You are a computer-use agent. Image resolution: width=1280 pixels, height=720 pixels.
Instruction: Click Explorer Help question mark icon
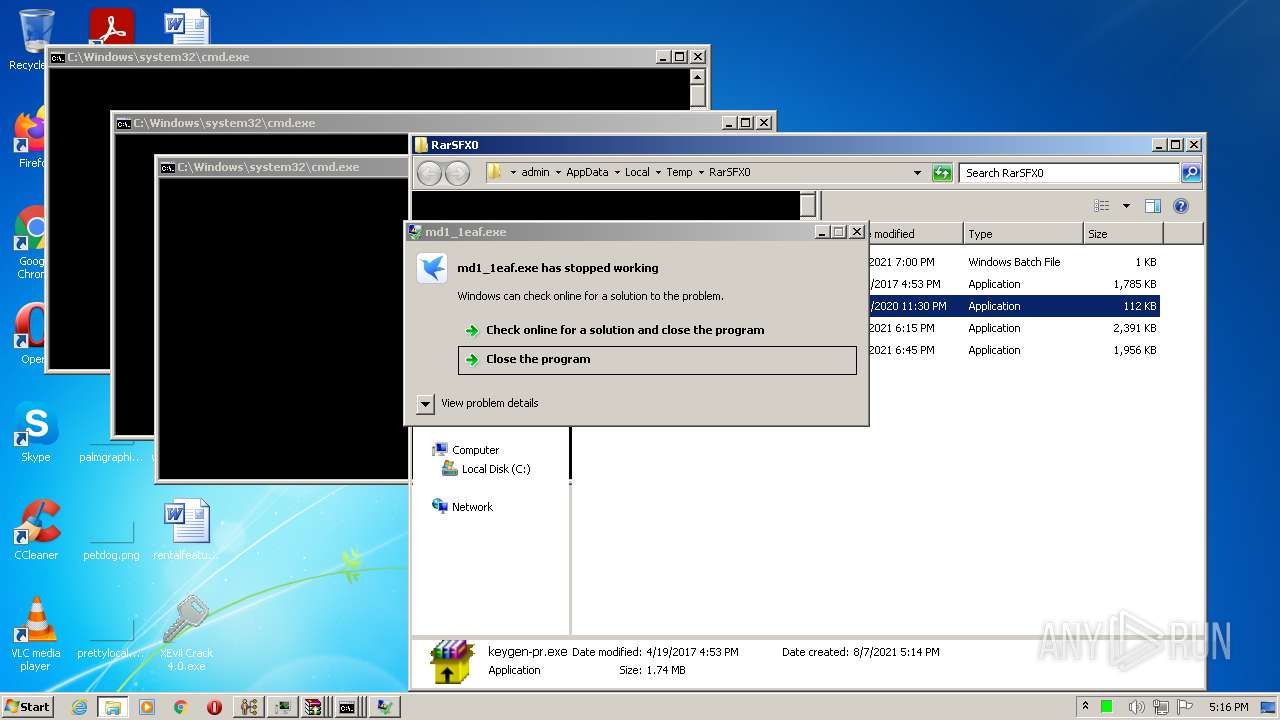pyautogui.click(x=1180, y=206)
